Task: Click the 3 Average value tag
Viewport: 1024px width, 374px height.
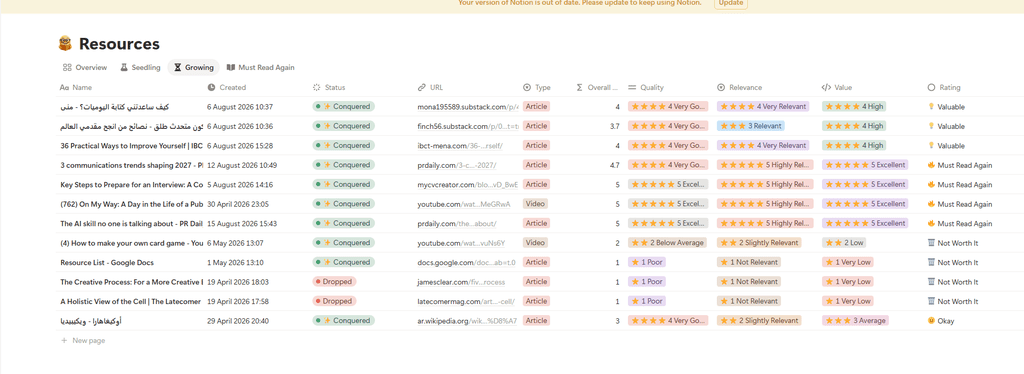Action: pyautogui.click(x=856, y=321)
